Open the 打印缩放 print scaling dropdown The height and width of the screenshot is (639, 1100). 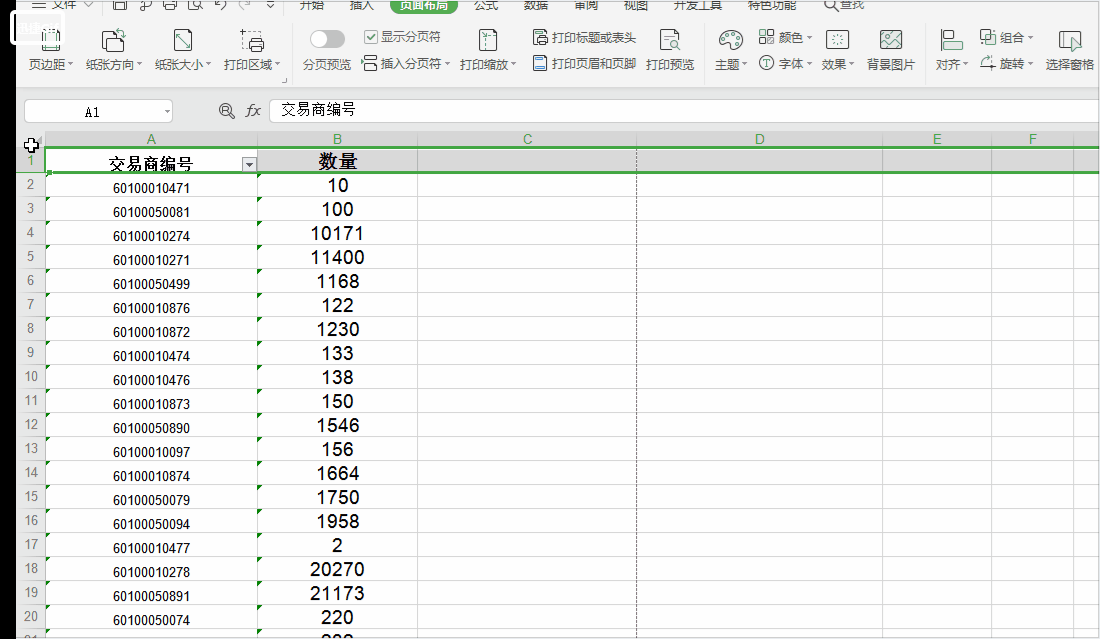pyautogui.click(x=488, y=51)
